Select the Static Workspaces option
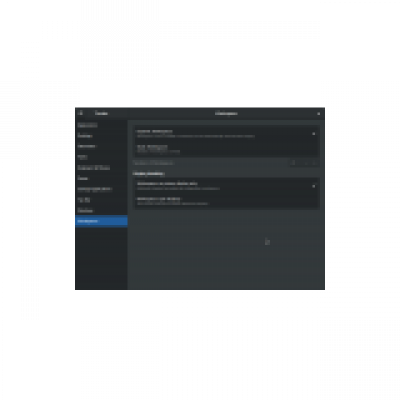Screen dimensions: 400x400 pyautogui.click(x=226, y=149)
